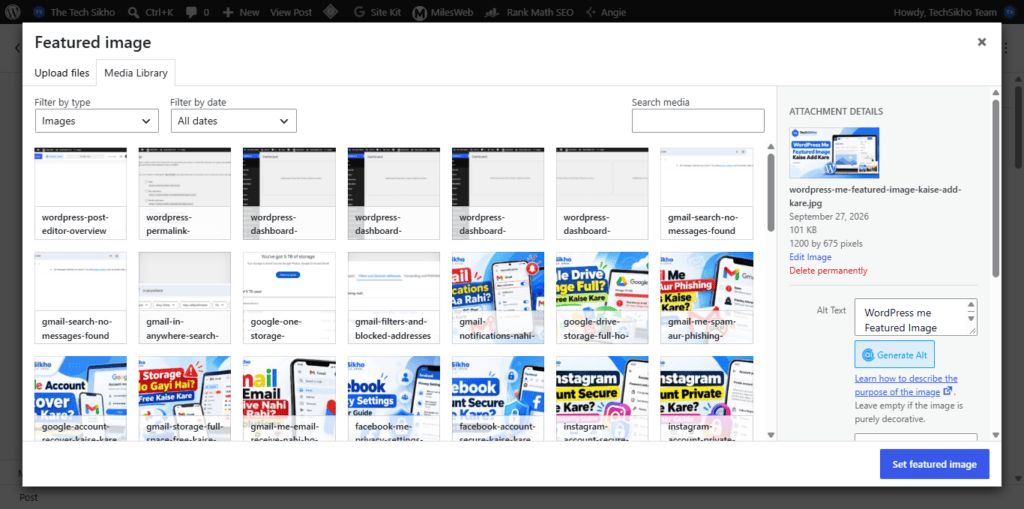This screenshot has width=1024, height=509.
Task: Click the Alt Text box scroll-down arrow
Action: pos(971,318)
